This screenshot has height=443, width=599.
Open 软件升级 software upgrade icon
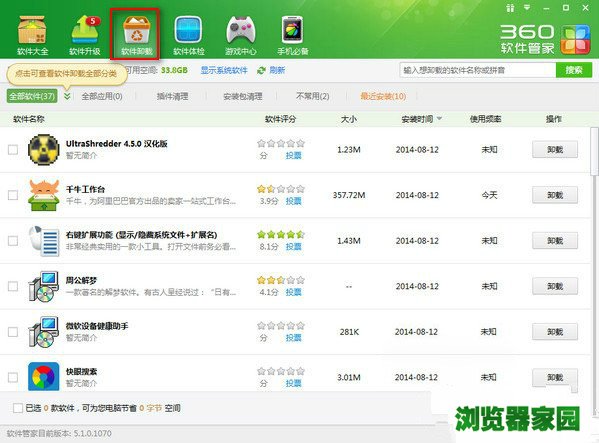pyautogui.click(x=85, y=35)
